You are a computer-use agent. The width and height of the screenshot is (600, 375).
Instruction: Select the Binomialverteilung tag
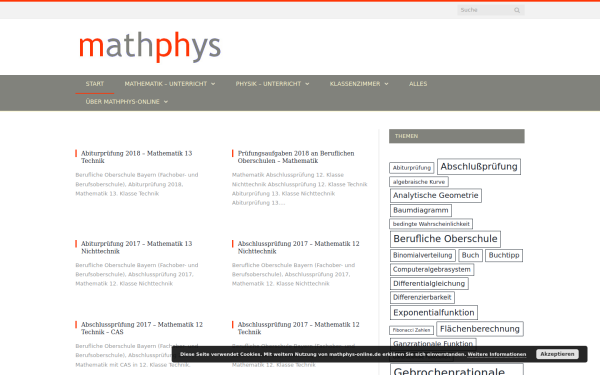(x=422, y=255)
